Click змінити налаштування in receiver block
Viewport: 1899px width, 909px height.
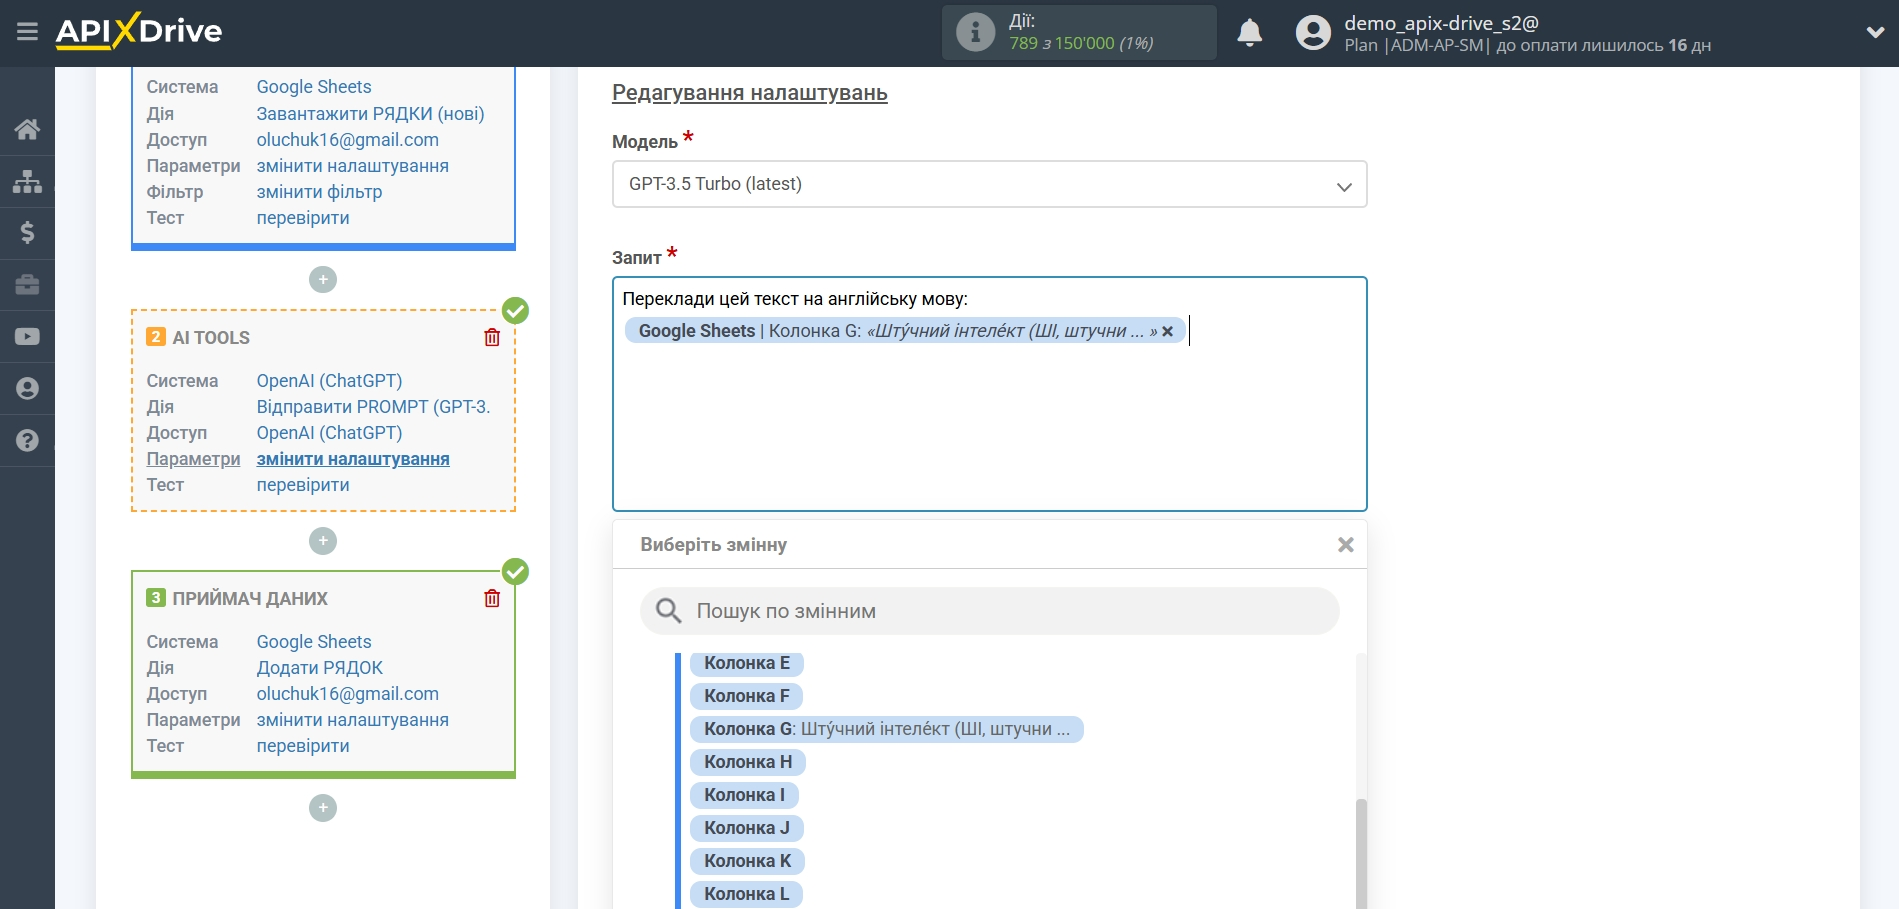352,720
